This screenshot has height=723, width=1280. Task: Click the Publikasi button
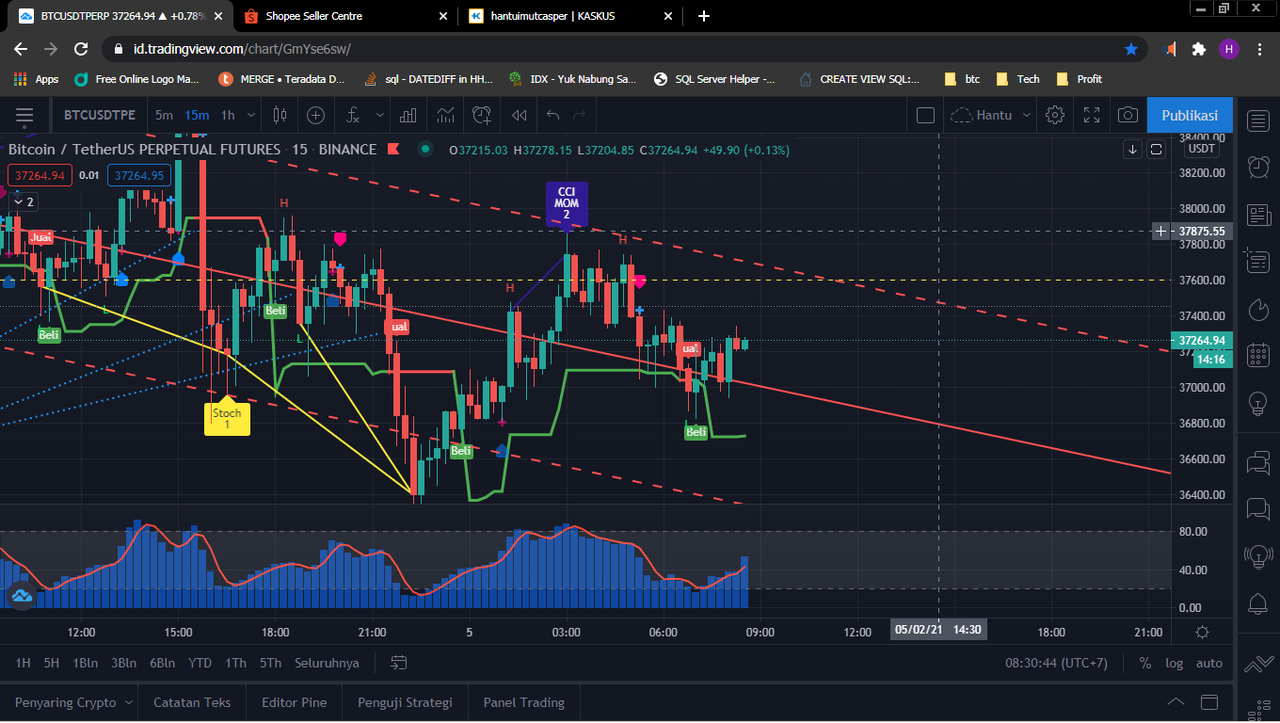tap(1190, 115)
